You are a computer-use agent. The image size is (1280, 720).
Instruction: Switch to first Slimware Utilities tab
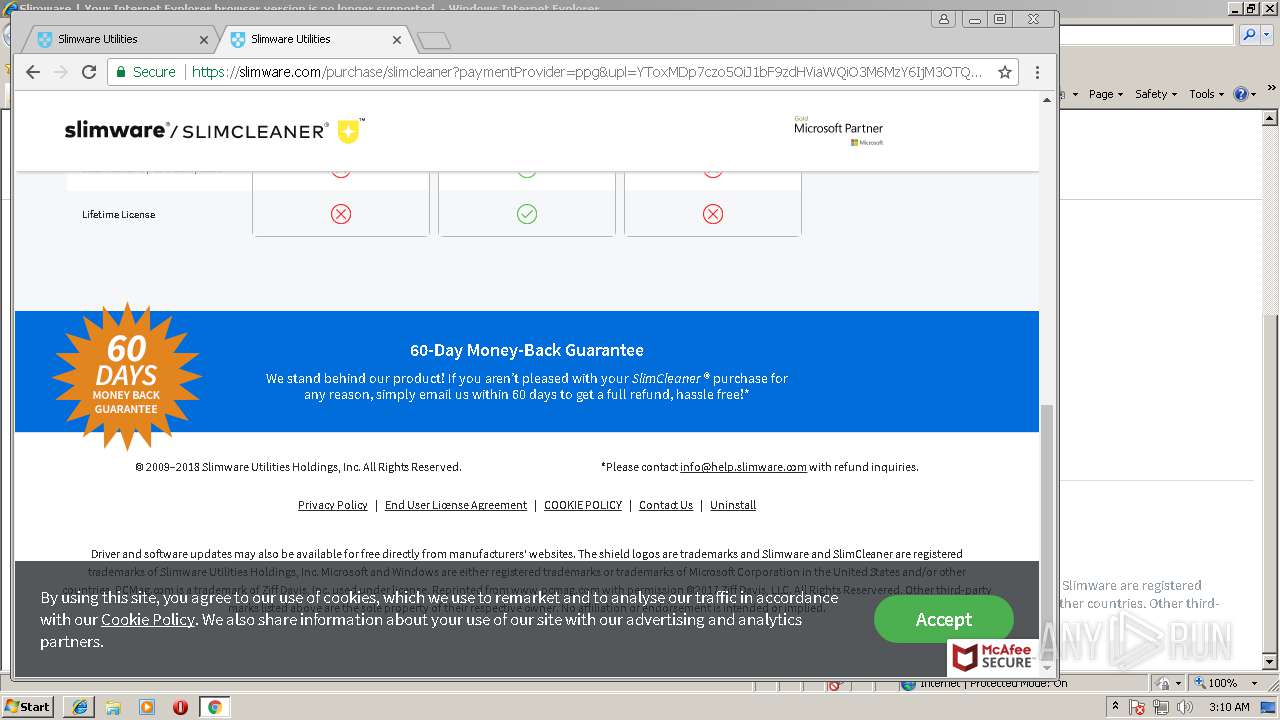pos(120,40)
